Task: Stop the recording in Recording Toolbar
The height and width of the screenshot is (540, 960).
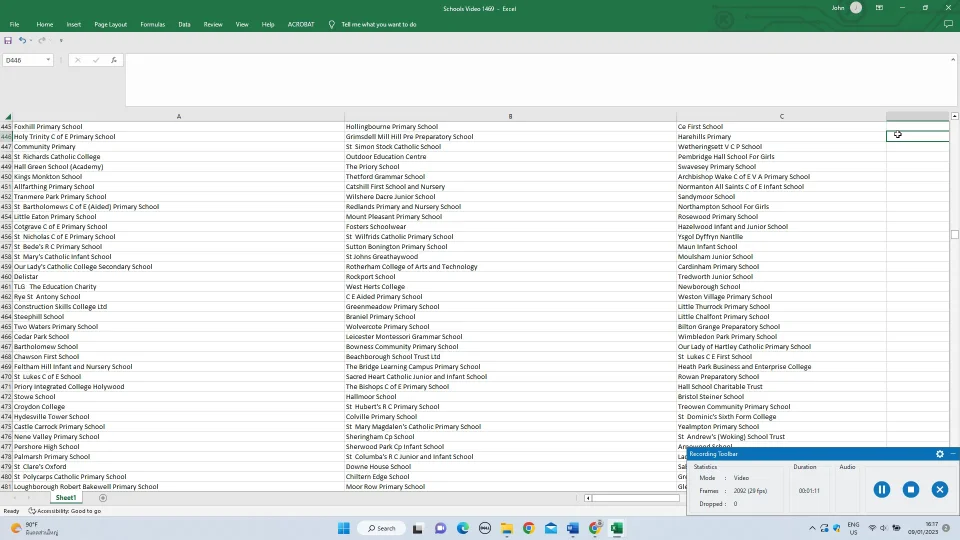Action: point(910,489)
